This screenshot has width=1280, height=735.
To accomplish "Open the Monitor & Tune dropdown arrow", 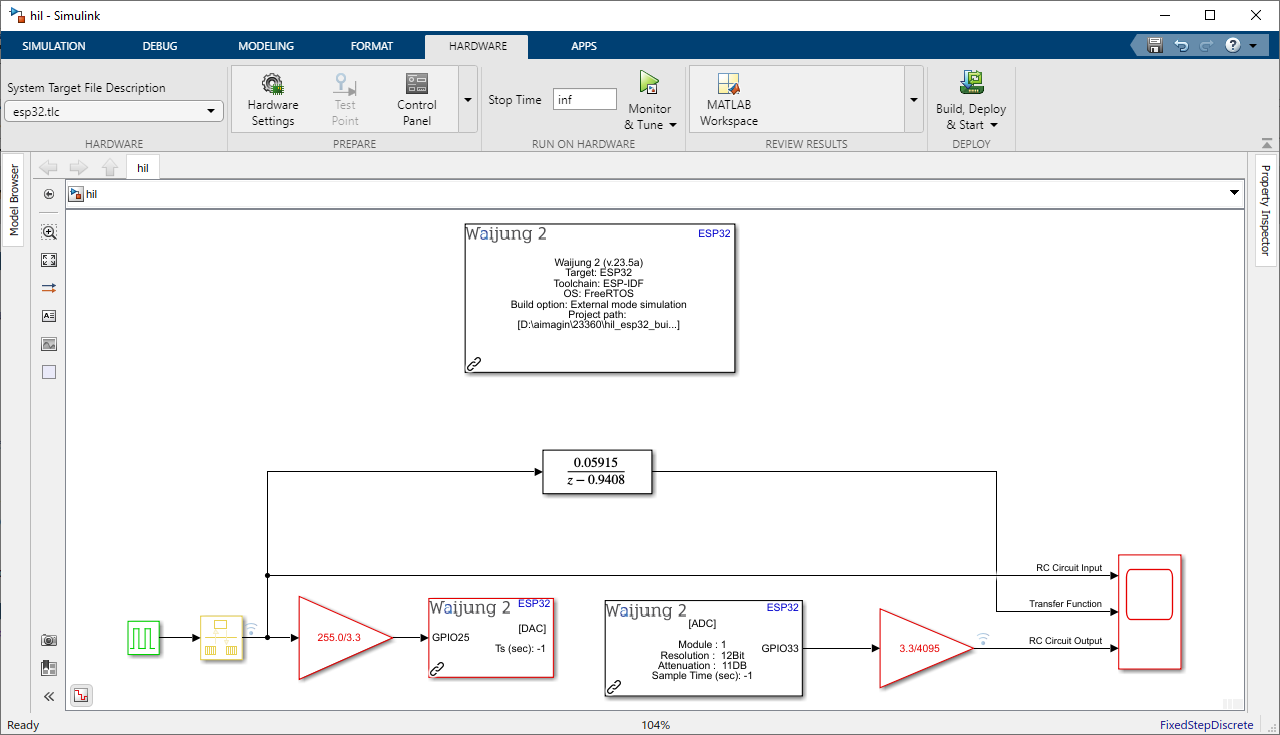I will [673, 125].
